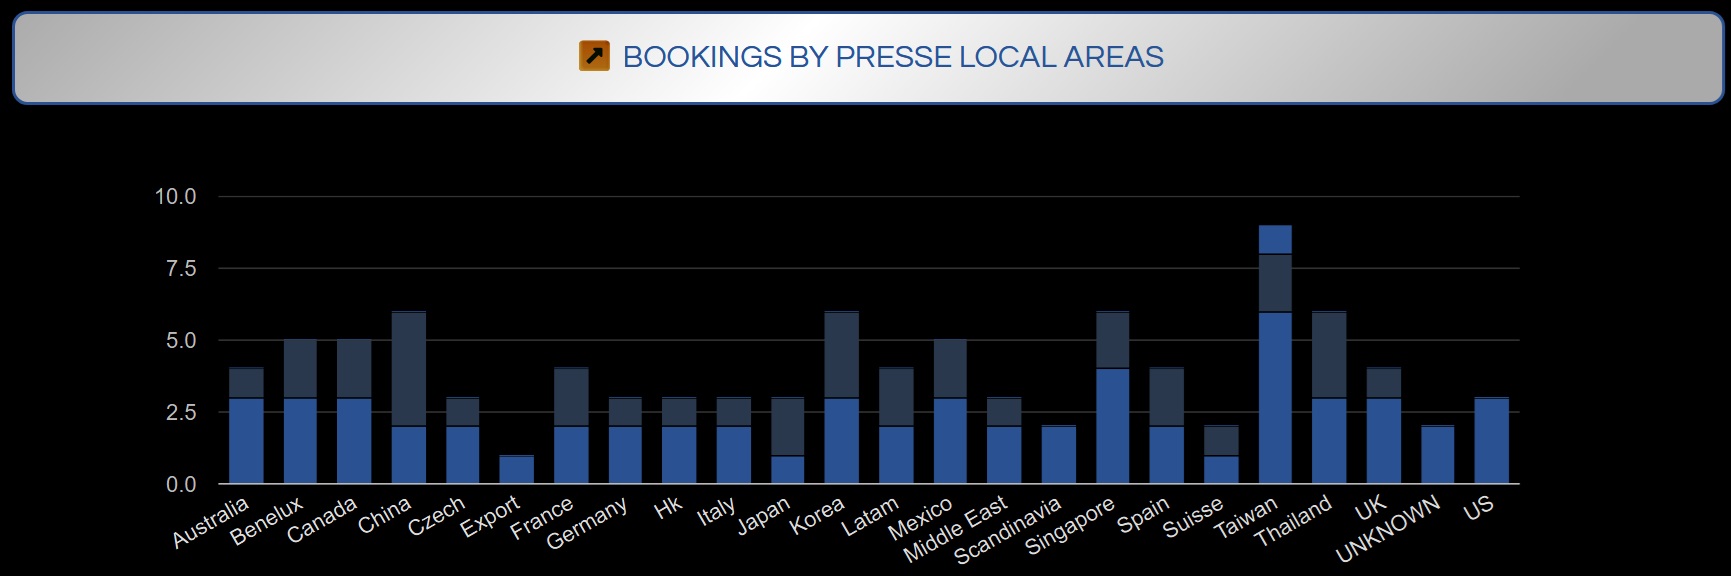Select the Export bar in chart

pyautogui.click(x=516, y=470)
